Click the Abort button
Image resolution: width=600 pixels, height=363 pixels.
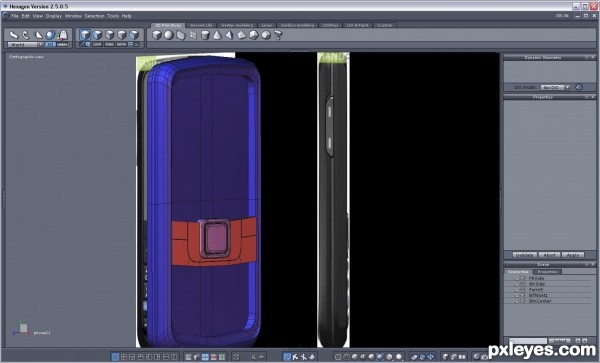coord(549,255)
